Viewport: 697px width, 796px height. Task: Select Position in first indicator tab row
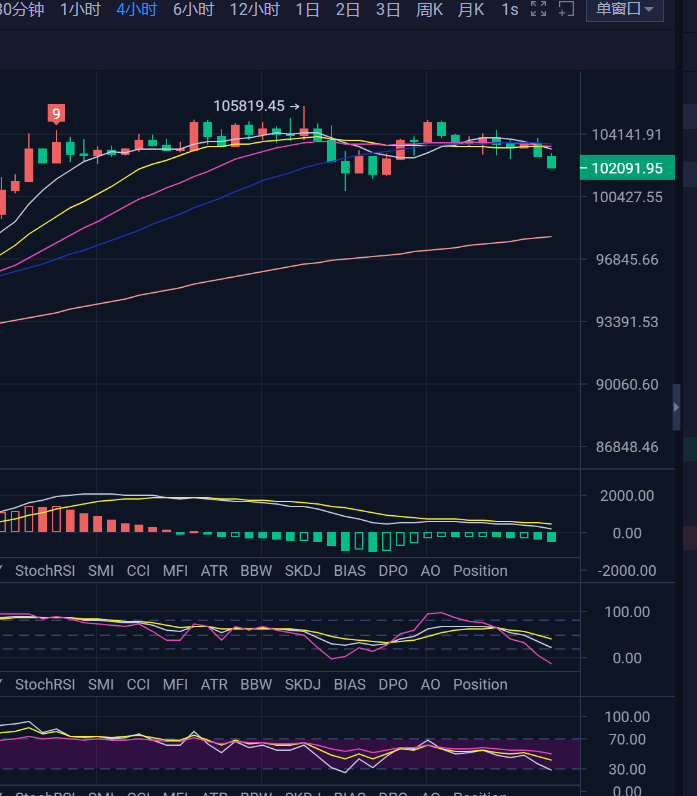(480, 571)
